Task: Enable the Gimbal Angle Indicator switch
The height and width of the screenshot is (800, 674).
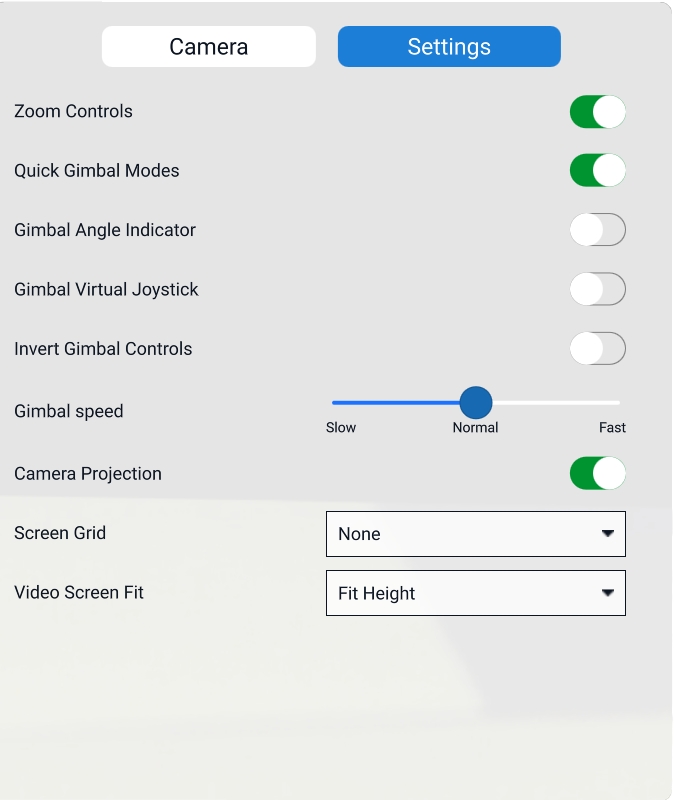Action: [597, 230]
